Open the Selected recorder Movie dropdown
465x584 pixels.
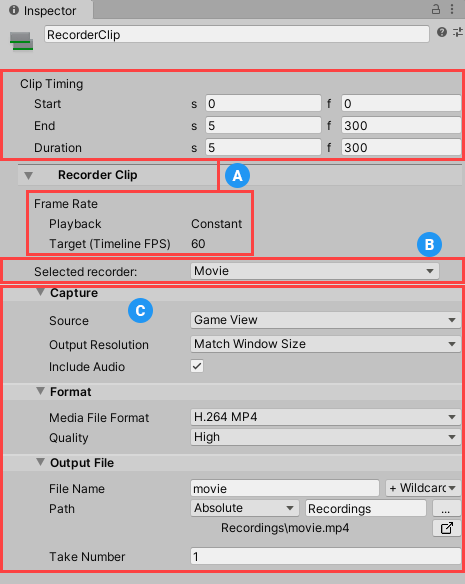coord(315,271)
